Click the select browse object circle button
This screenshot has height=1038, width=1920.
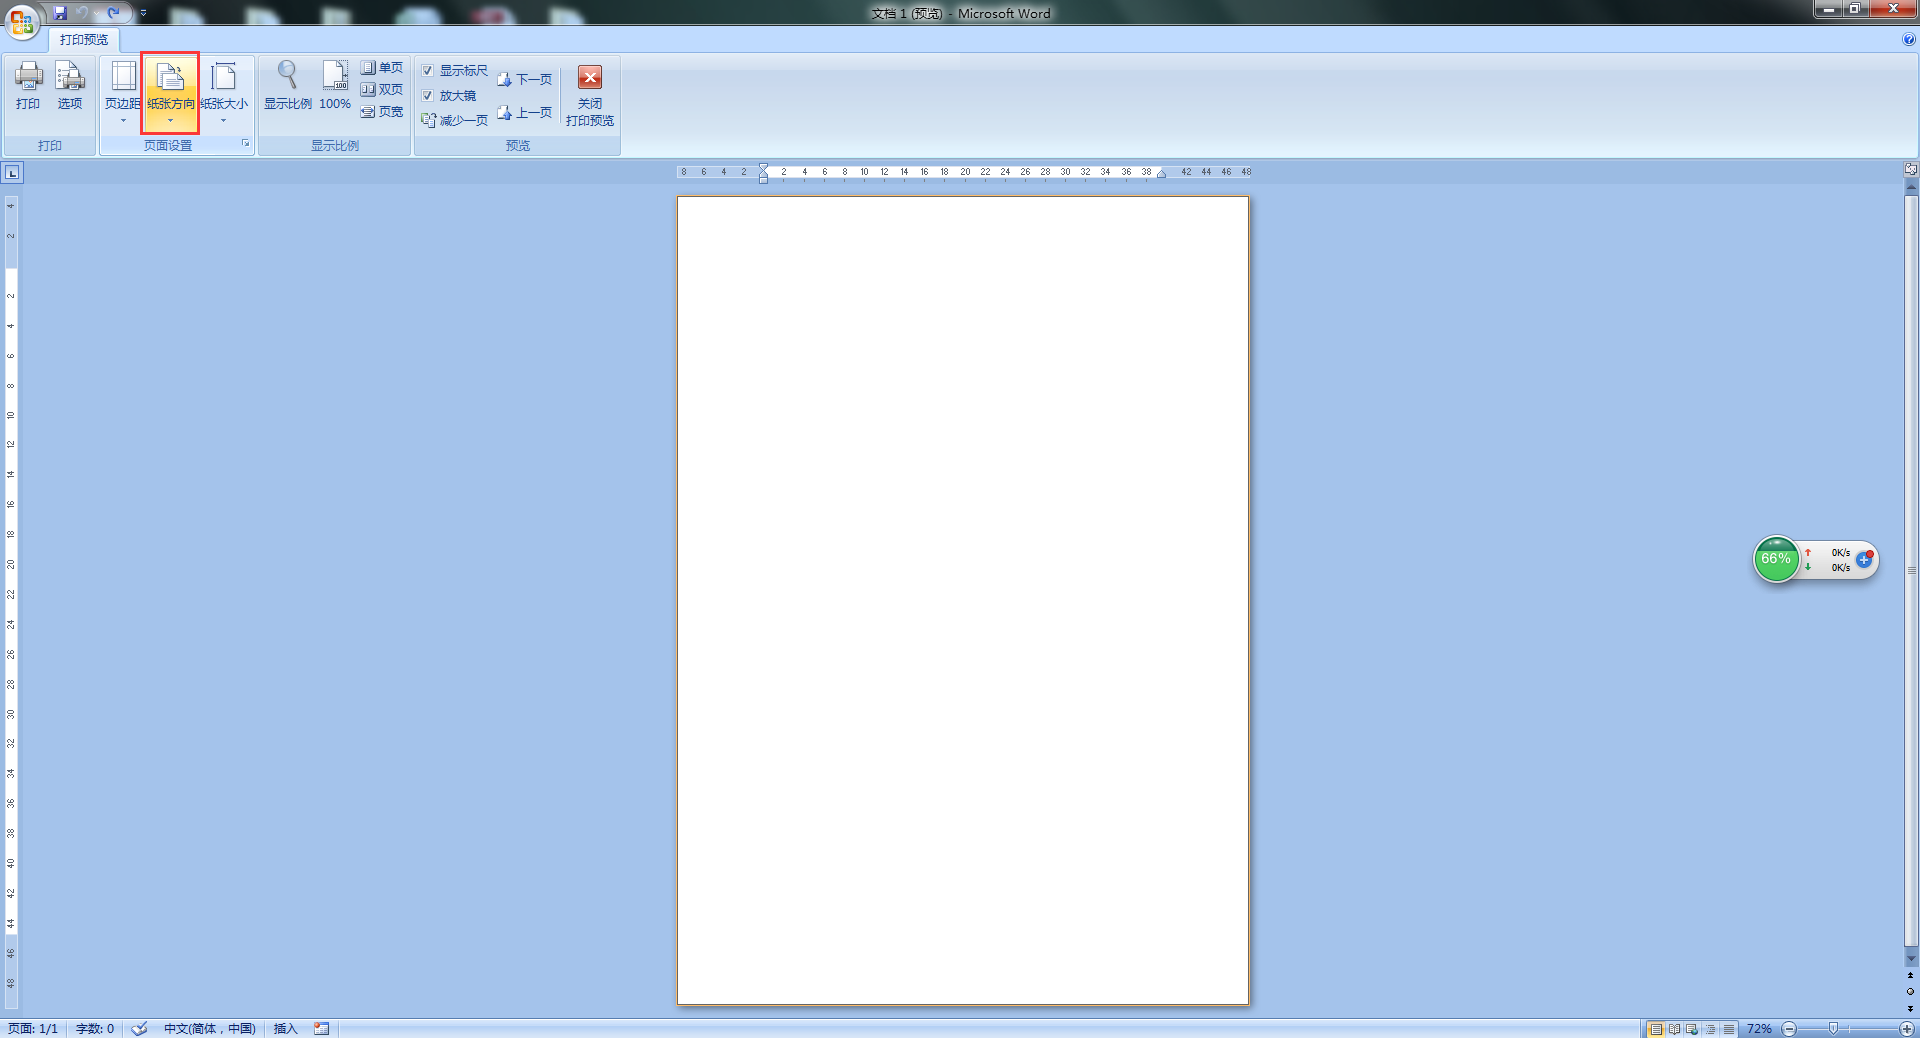tap(1910, 992)
